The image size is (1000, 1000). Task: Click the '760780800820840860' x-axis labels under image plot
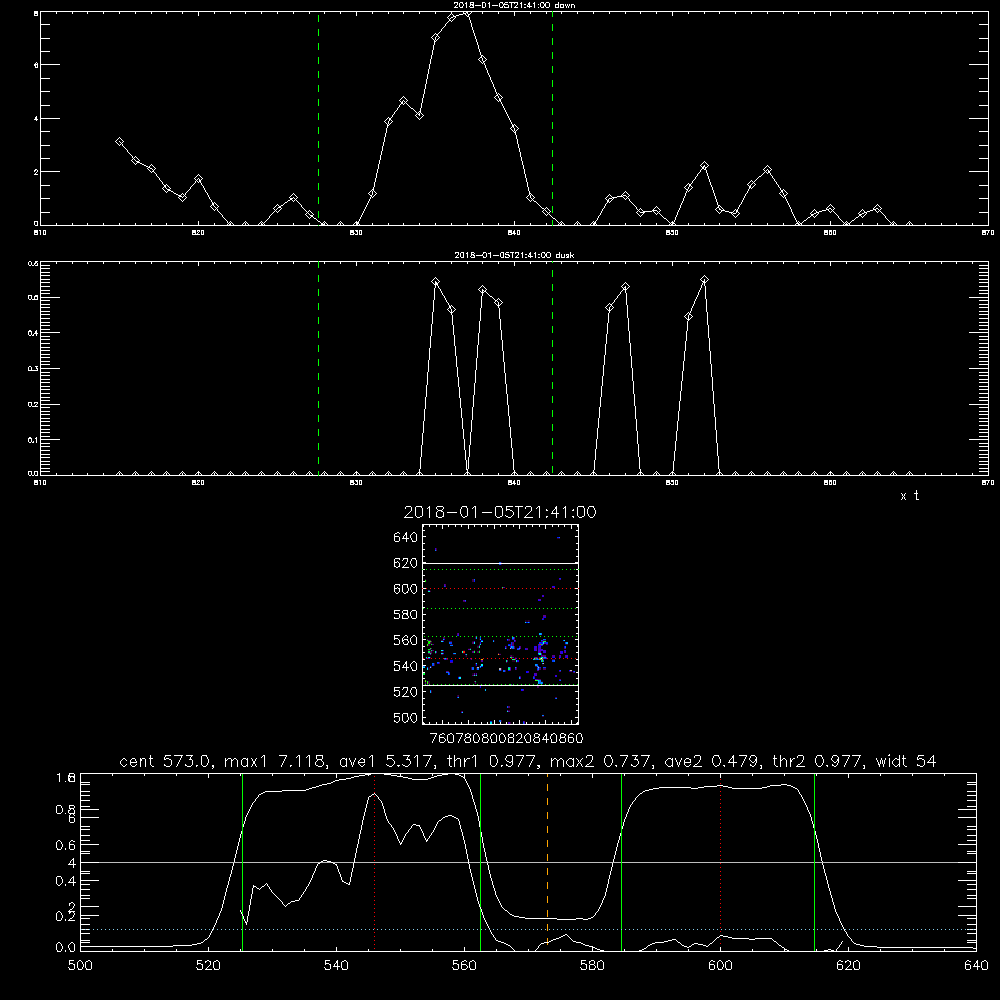506,738
